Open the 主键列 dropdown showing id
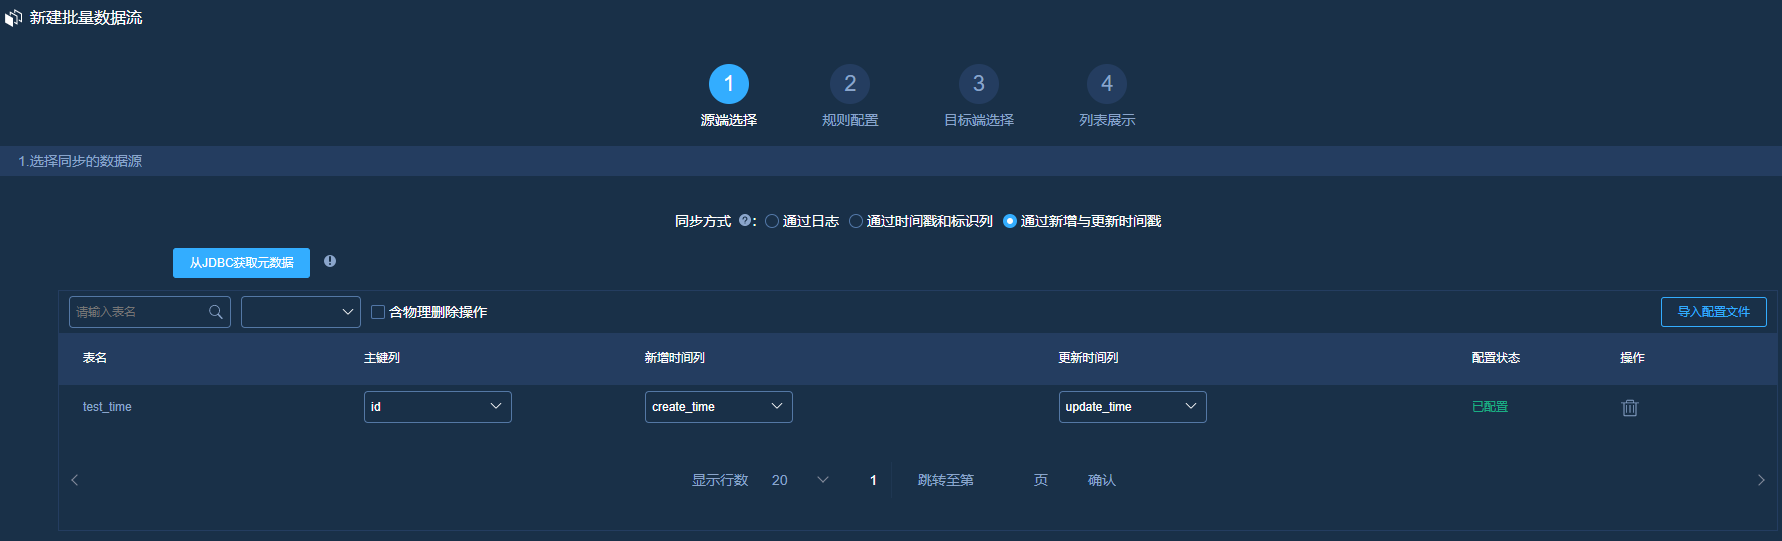The image size is (1782, 541). pyautogui.click(x=437, y=407)
